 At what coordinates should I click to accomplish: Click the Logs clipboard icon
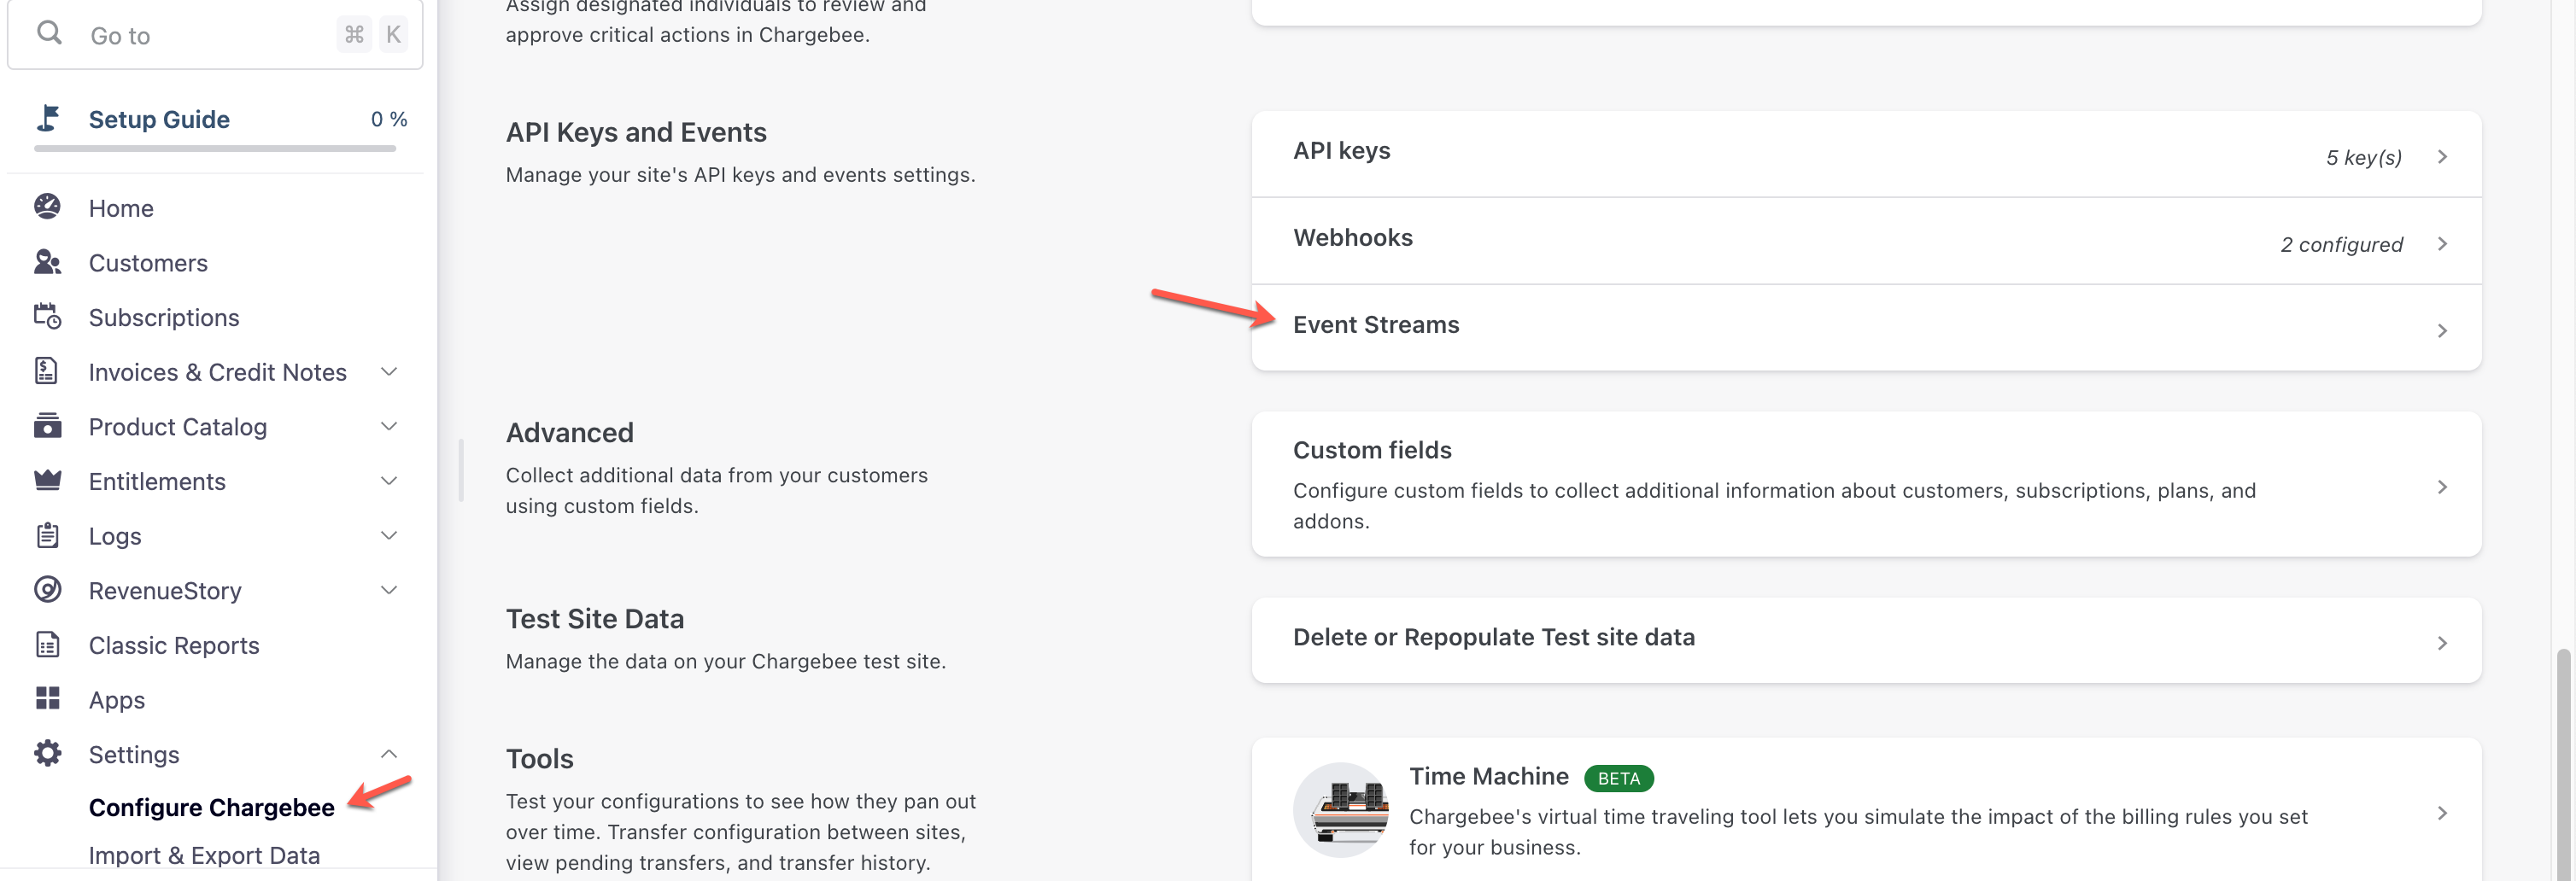[x=47, y=535]
